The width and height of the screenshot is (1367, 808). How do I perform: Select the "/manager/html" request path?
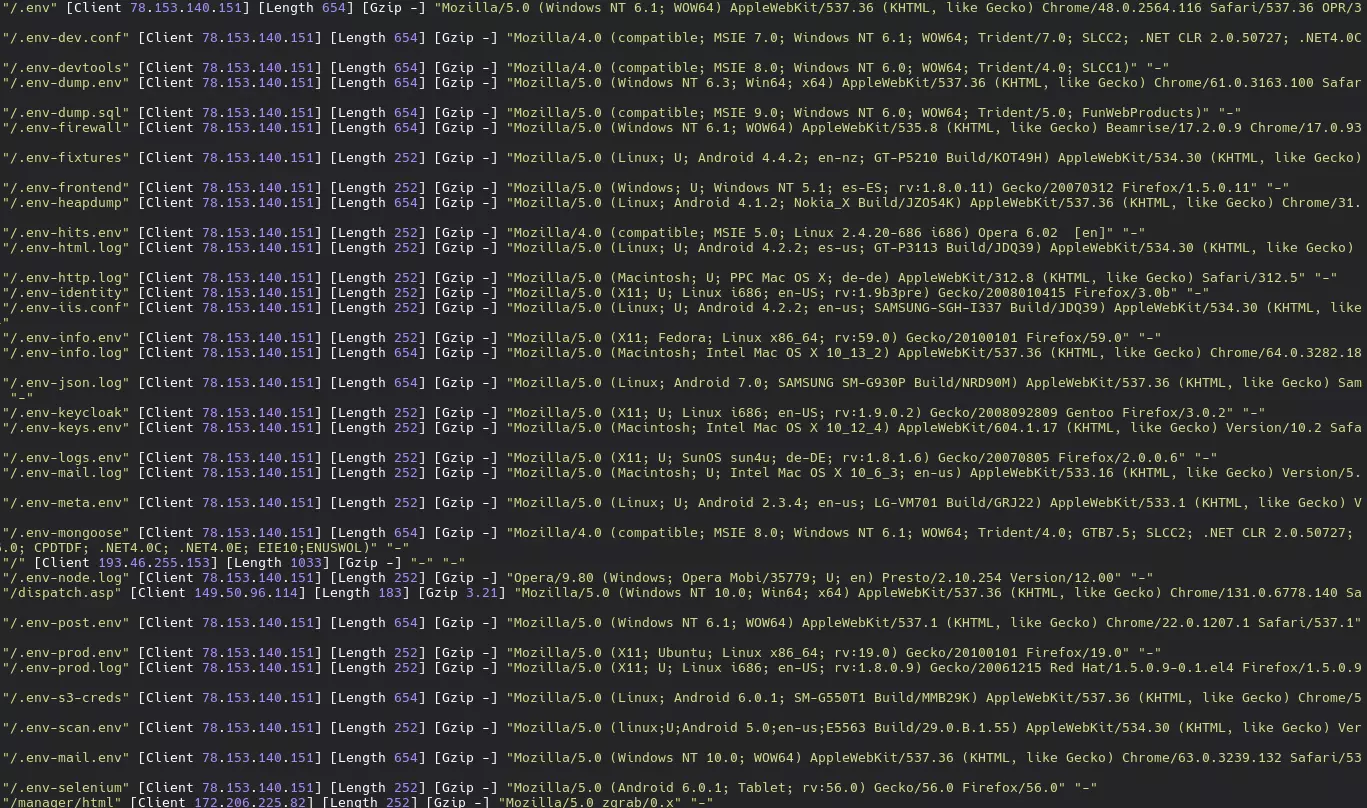click(x=61, y=802)
